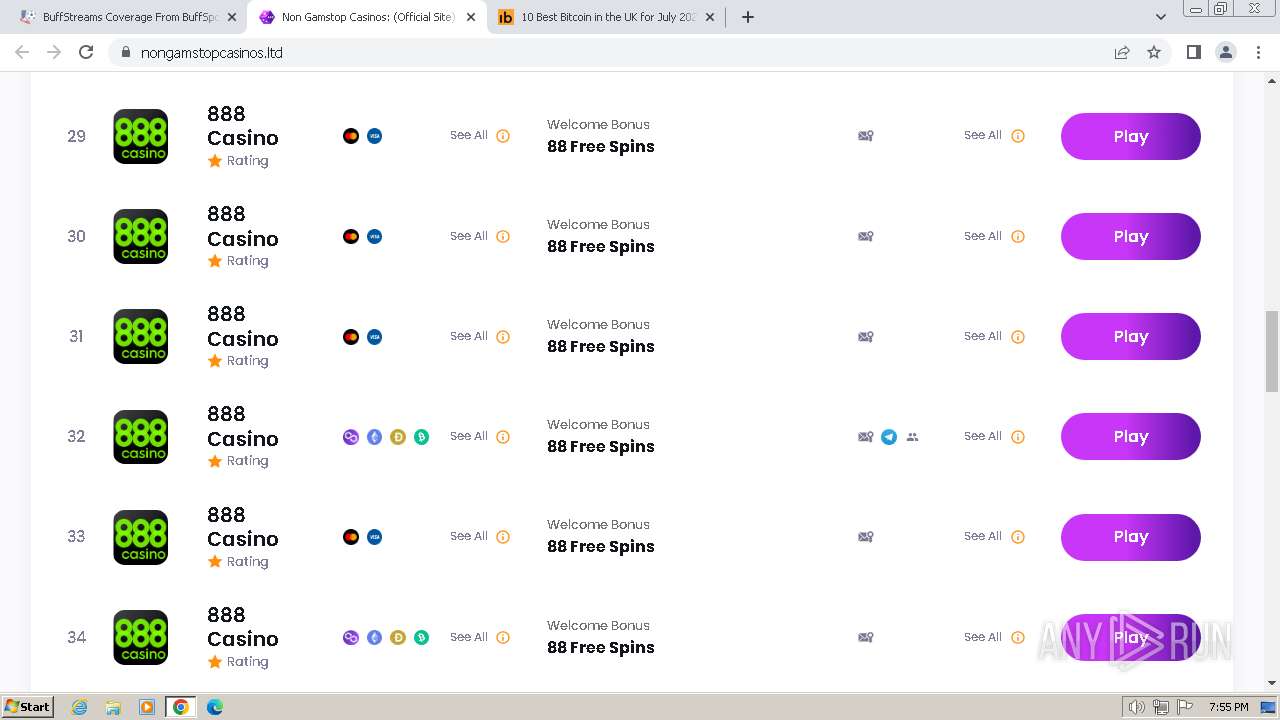Viewport: 1280px width, 720px height.
Task: Click the Ethereum icon in row 32
Action: tap(374, 437)
